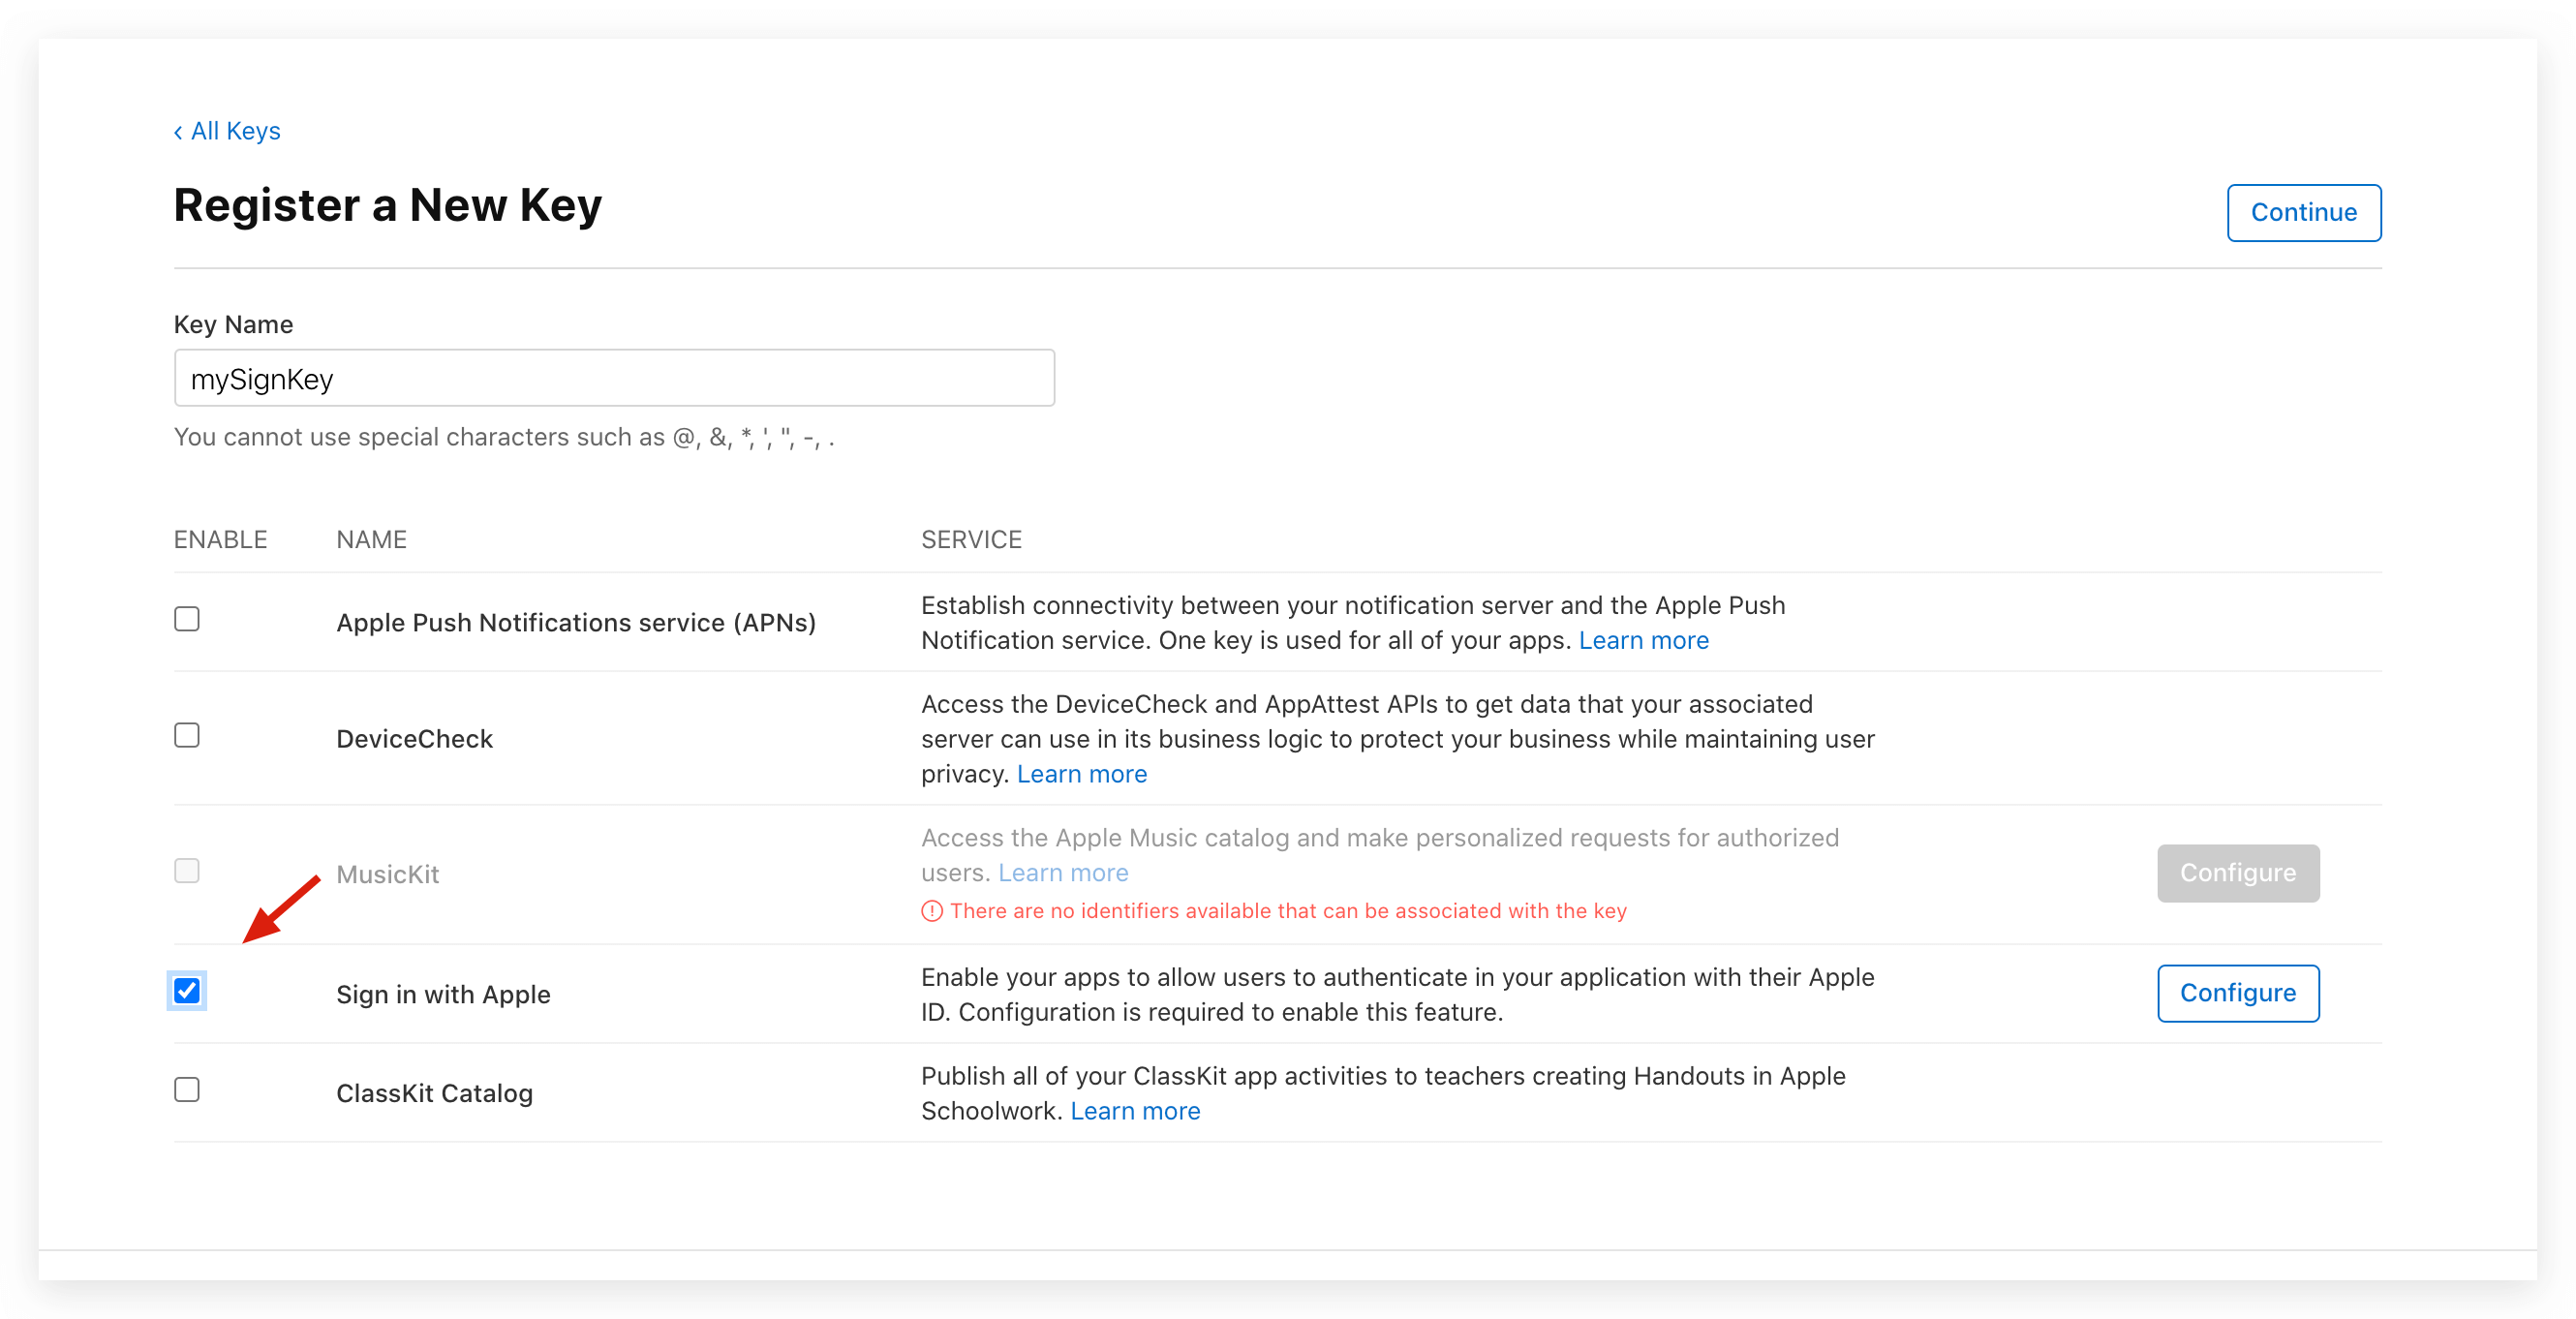The width and height of the screenshot is (2576, 1319).
Task: Tick the DeviceCheck checkbox
Action: click(x=187, y=735)
